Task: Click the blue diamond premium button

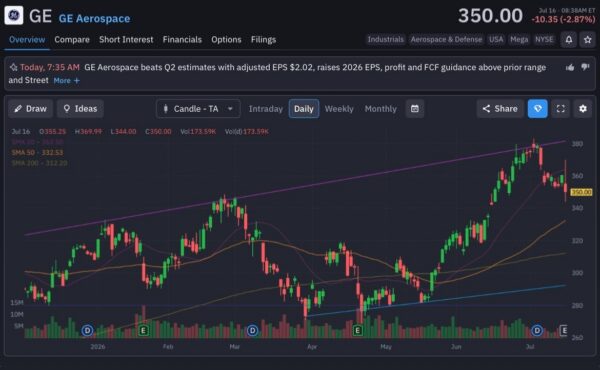Action: [537, 109]
